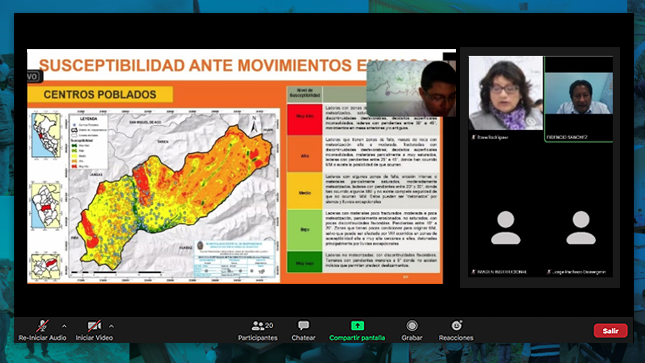Click the Grabar record icon
Viewport: 645px width, 363px height.
click(412, 326)
